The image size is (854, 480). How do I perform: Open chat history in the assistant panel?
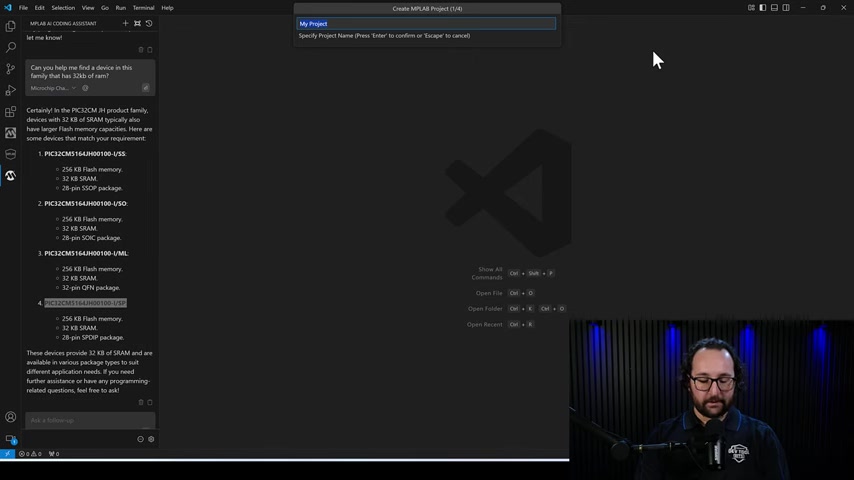coord(149,23)
